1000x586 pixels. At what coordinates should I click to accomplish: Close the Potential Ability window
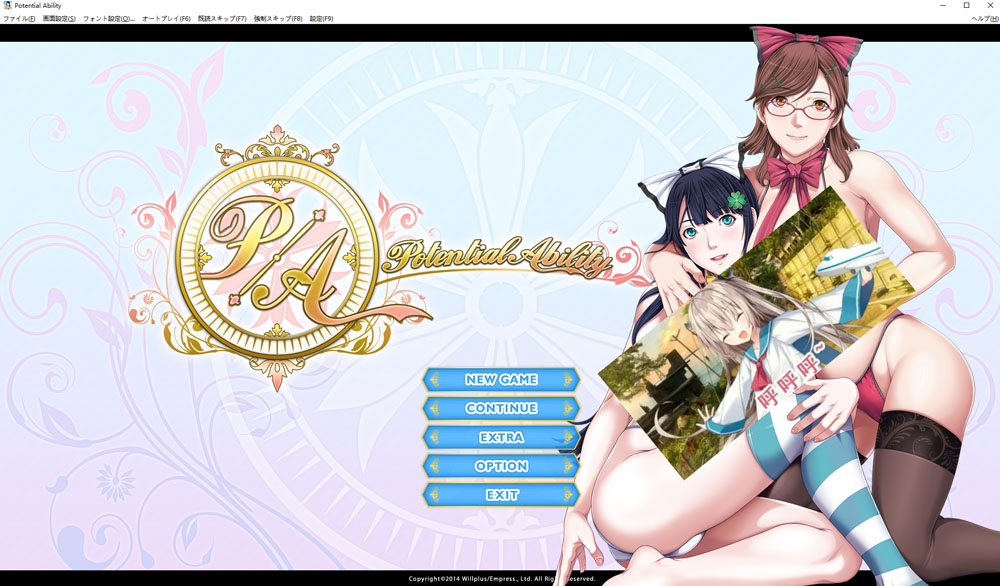(x=990, y=5)
